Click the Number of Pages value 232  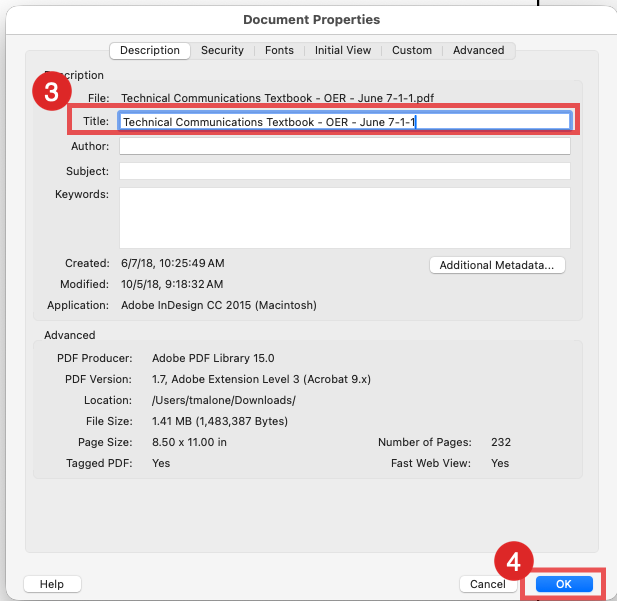[x=502, y=442]
